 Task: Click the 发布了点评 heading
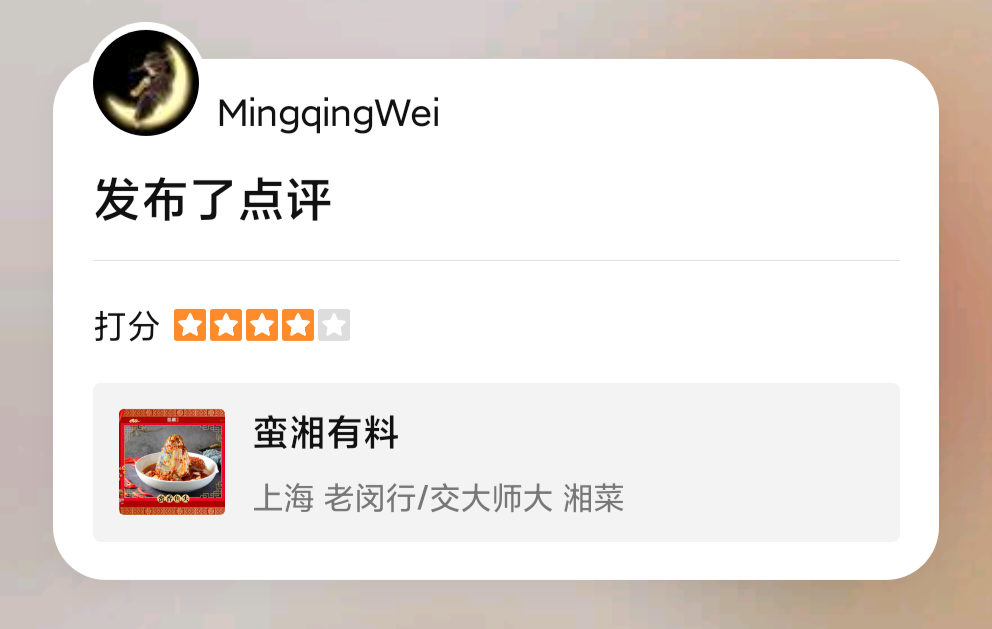[x=213, y=199]
